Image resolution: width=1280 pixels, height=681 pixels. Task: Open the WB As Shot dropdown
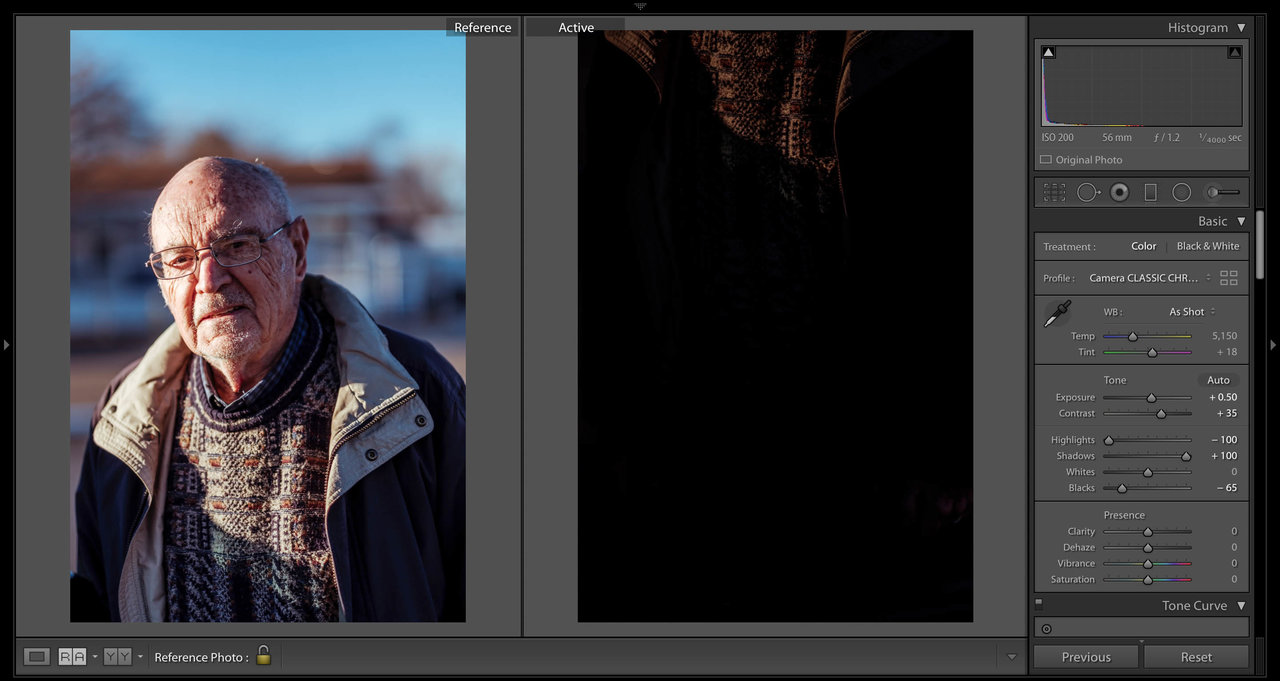pos(1192,312)
